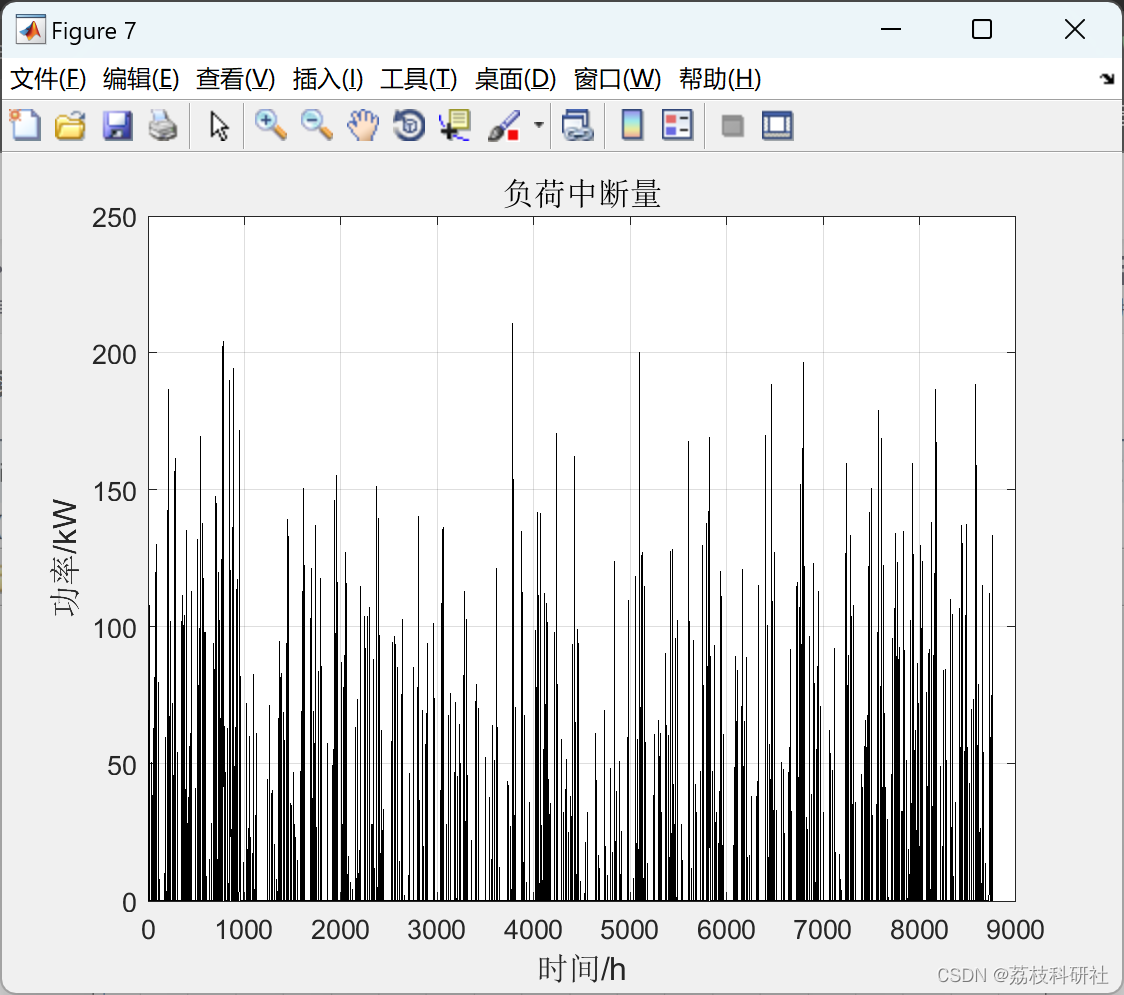This screenshot has height=995, width=1124.
Task: Open the 帮助(H) menu
Action: point(720,79)
